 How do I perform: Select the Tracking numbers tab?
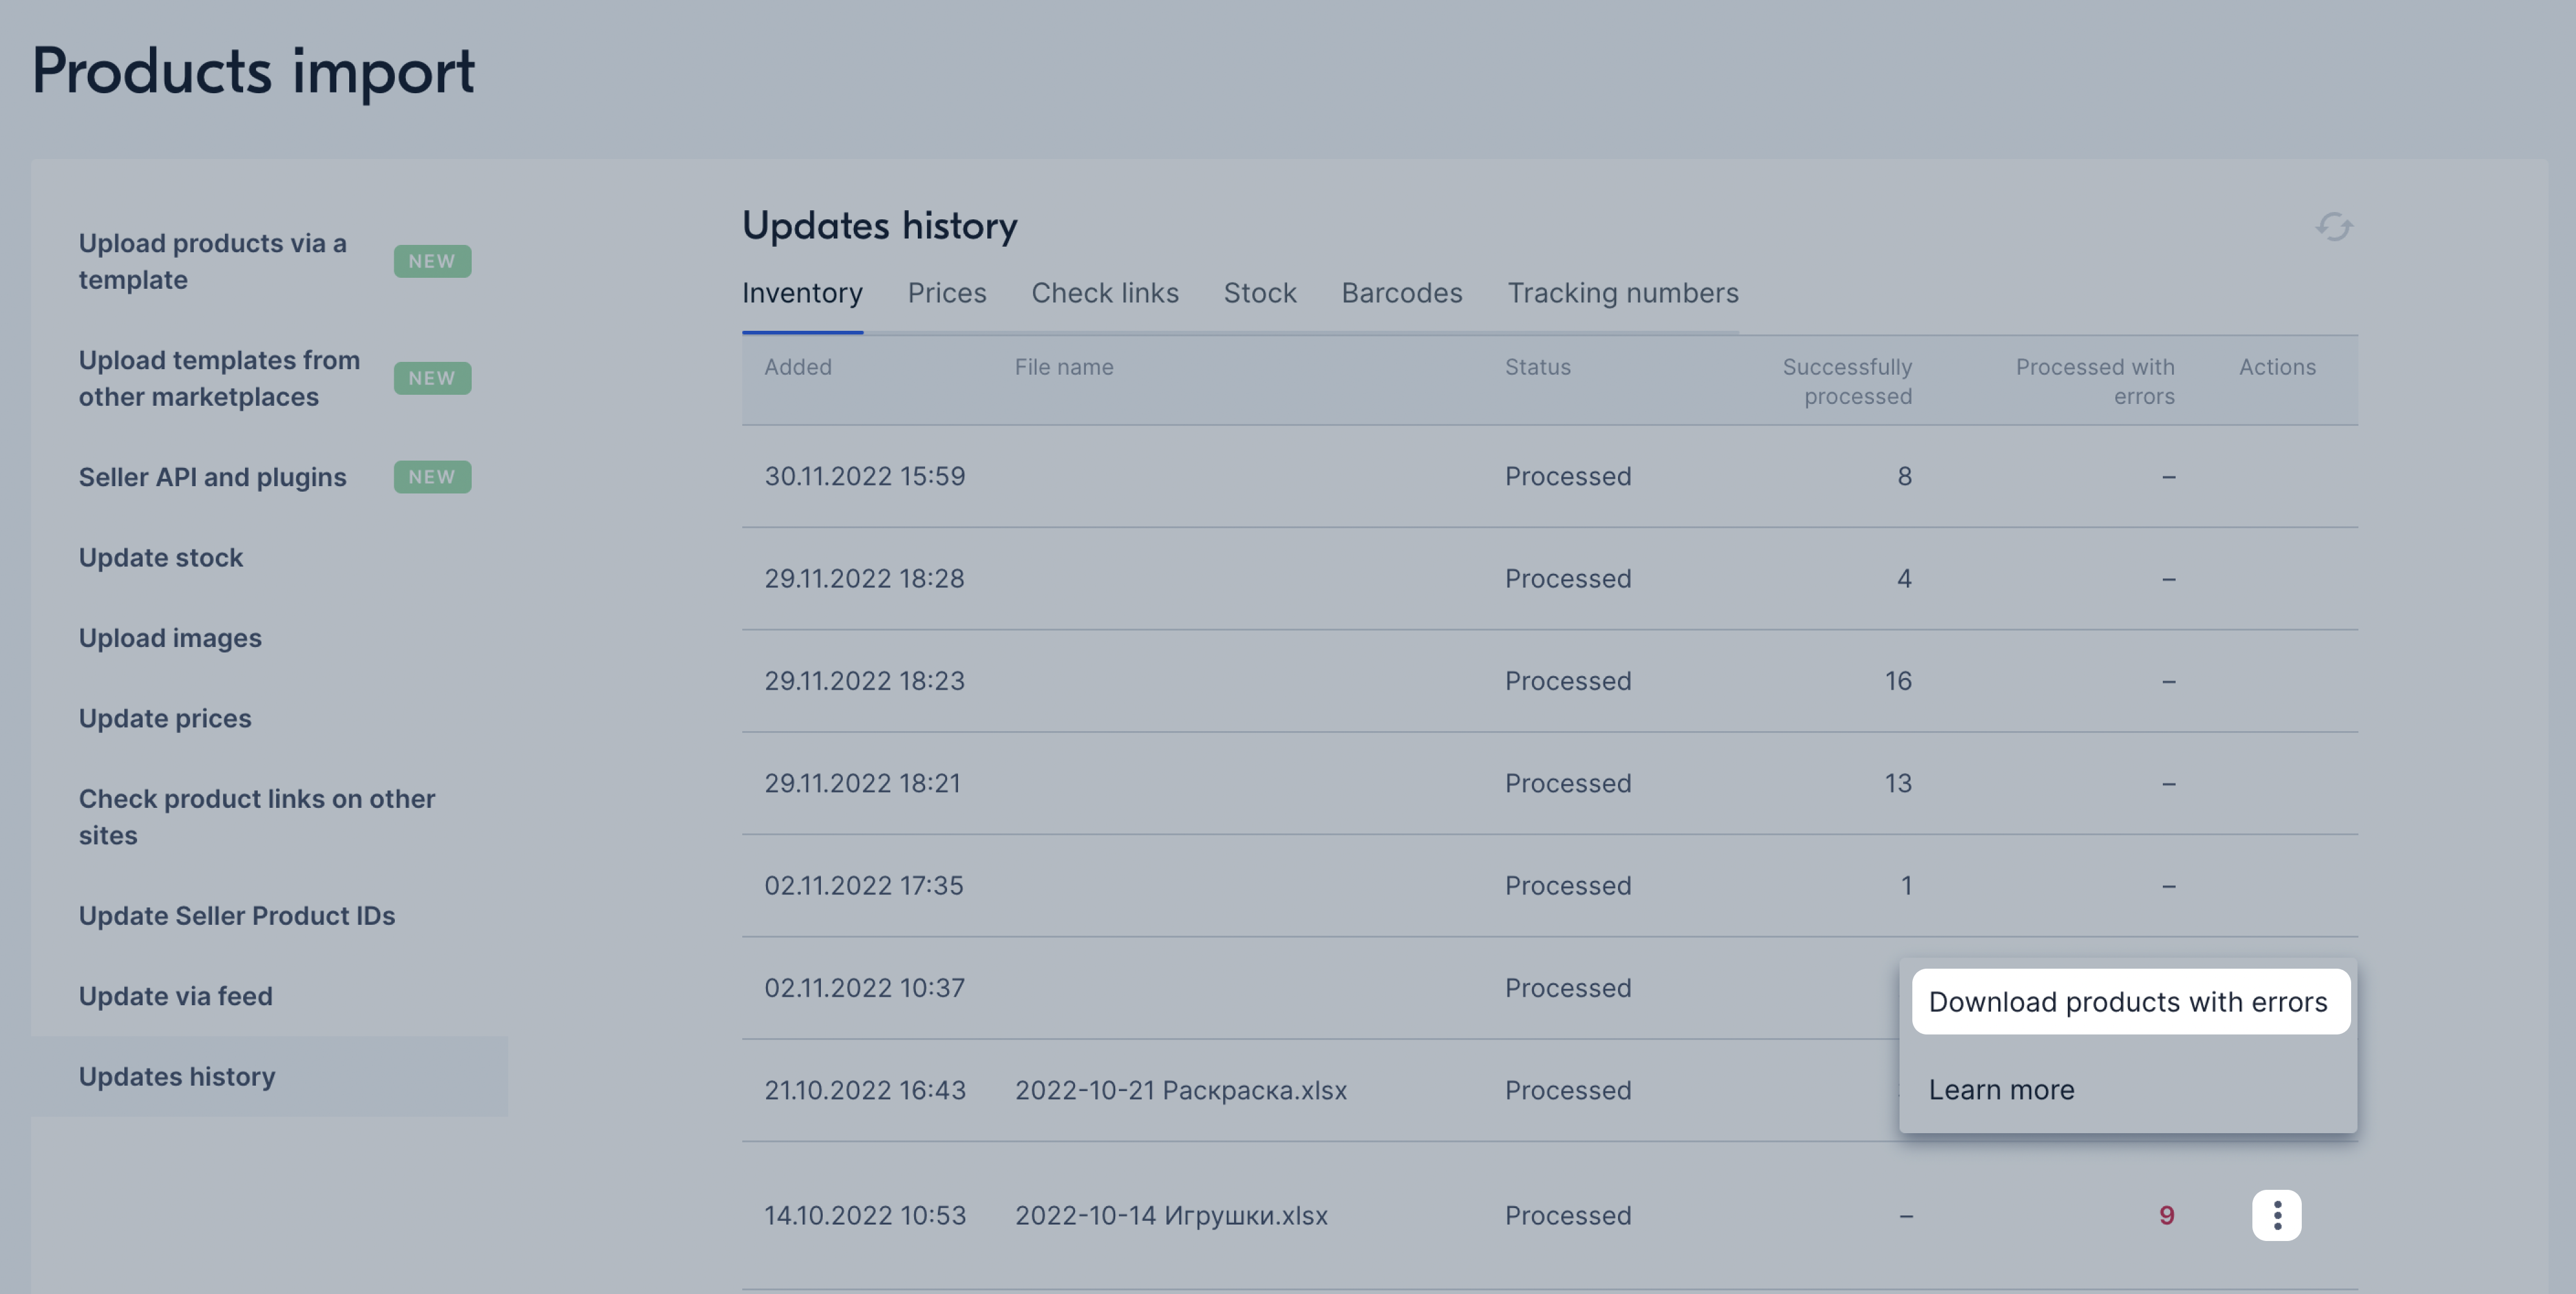pyautogui.click(x=1622, y=293)
